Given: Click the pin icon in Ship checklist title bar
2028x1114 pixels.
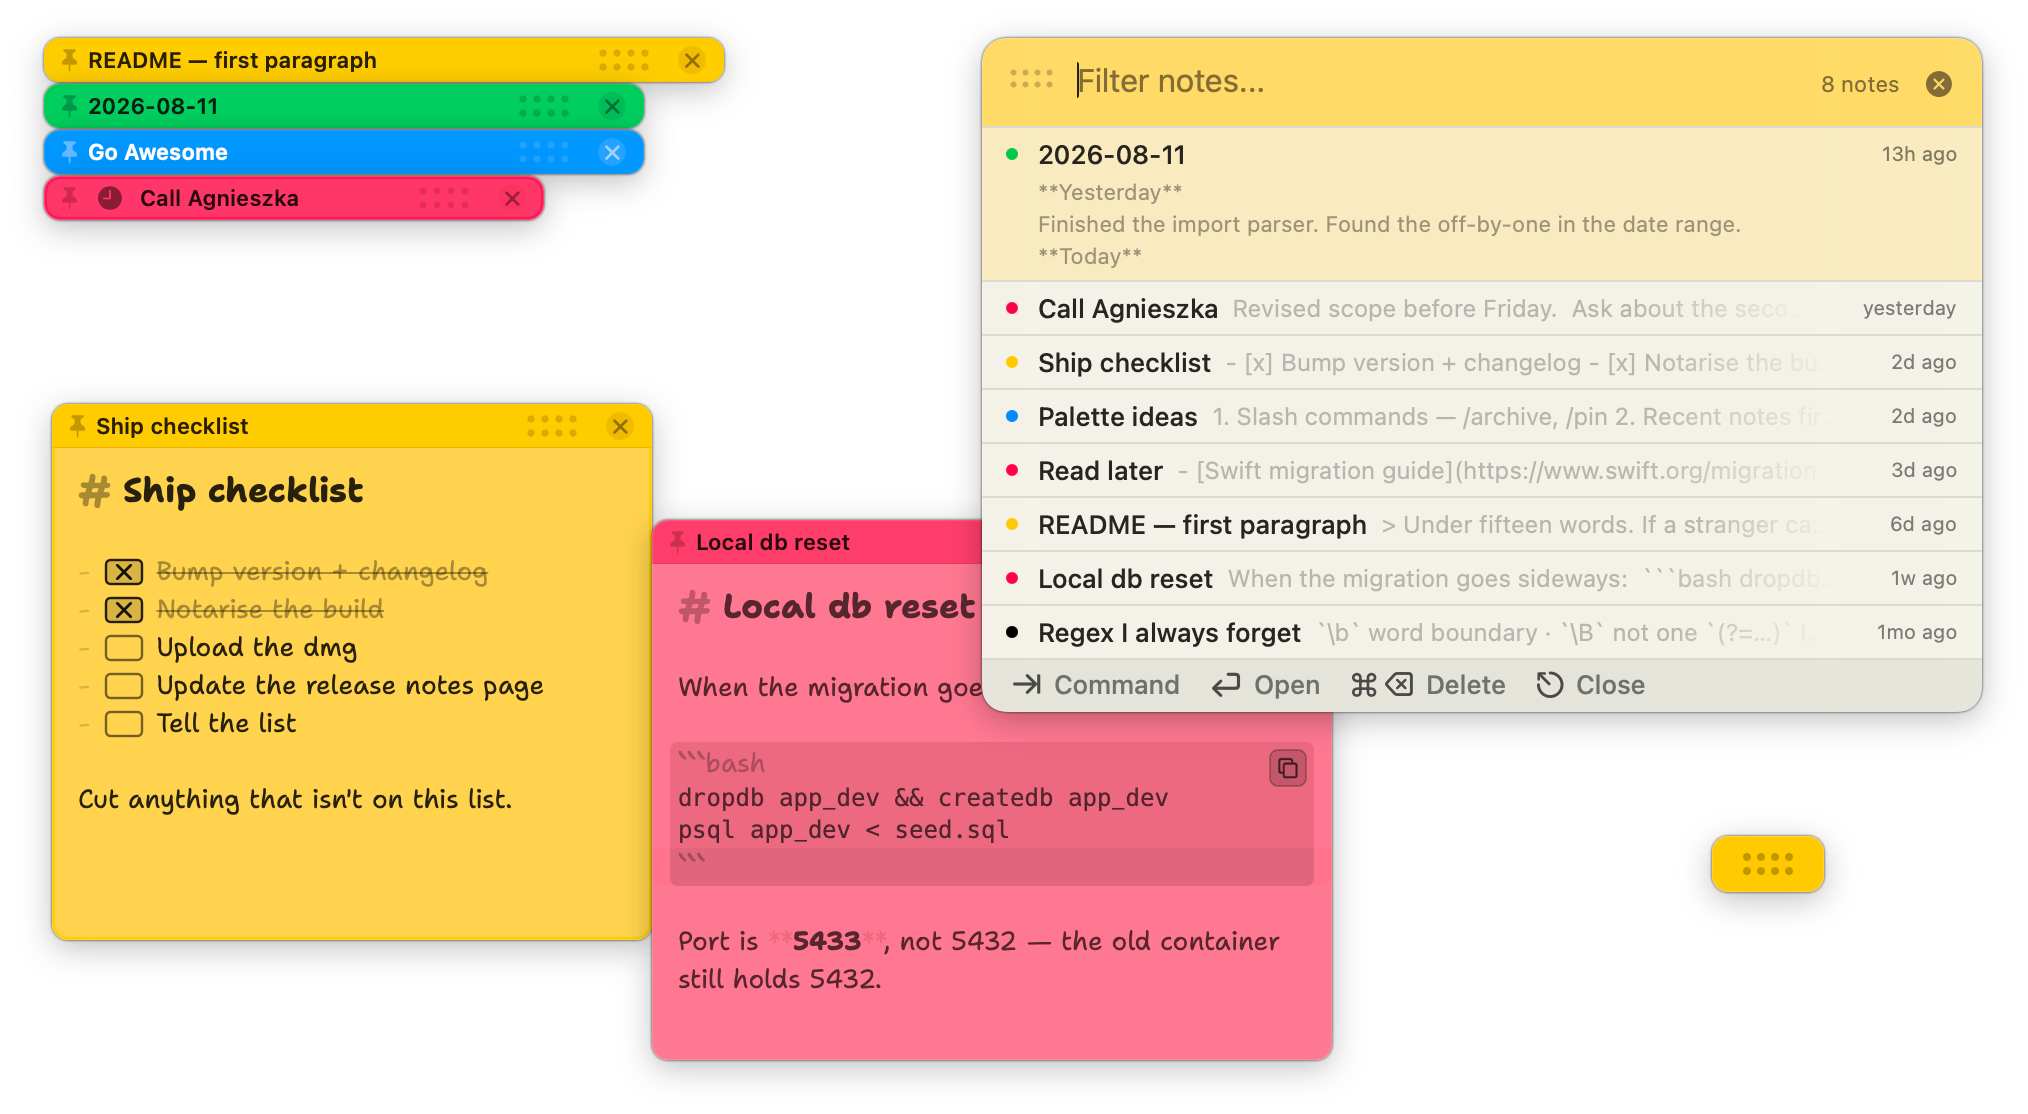Looking at the screenshot, I should tap(77, 426).
